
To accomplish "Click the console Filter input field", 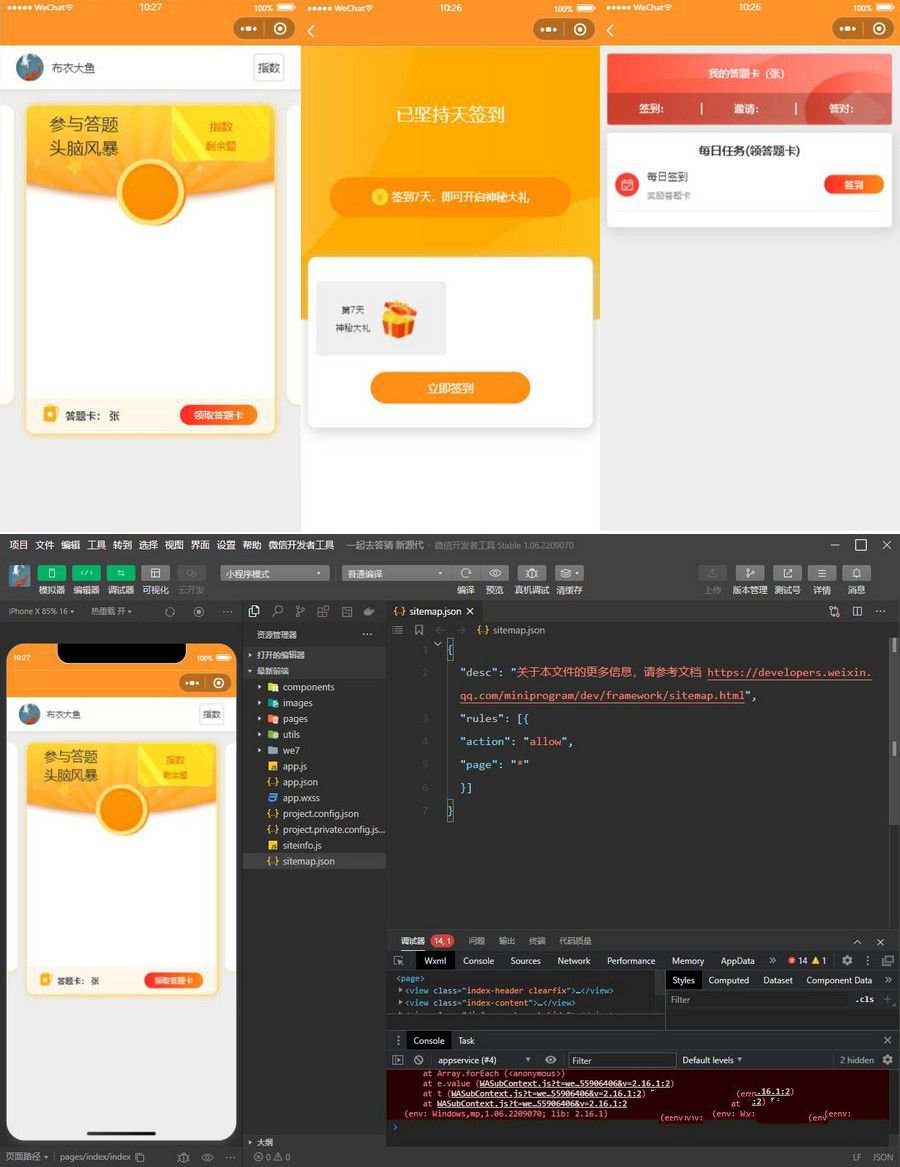I will point(621,1060).
